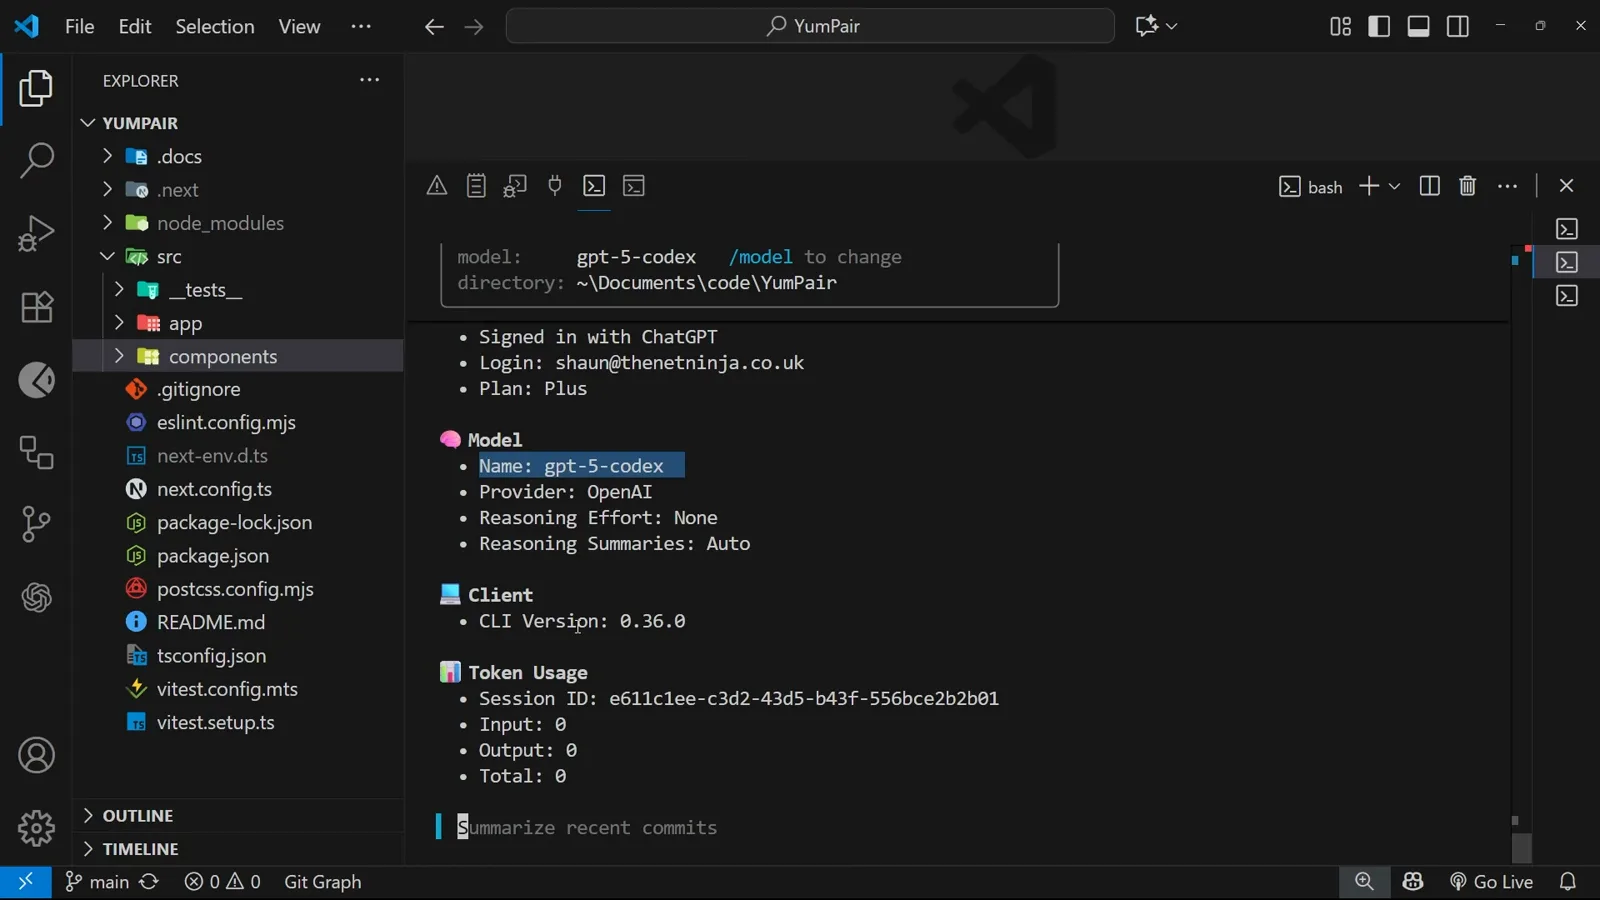The height and width of the screenshot is (900, 1600).
Task: Open the Manage settings gear
Action: (37, 828)
